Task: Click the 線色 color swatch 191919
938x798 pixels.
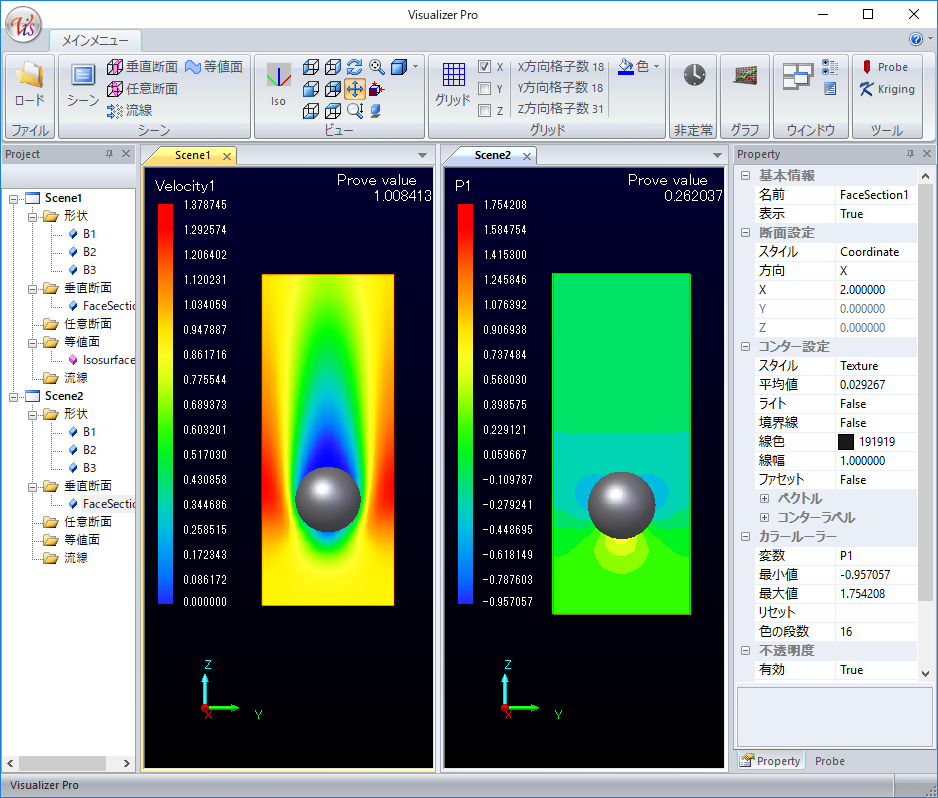Action: pyautogui.click(x=846, y=441)
